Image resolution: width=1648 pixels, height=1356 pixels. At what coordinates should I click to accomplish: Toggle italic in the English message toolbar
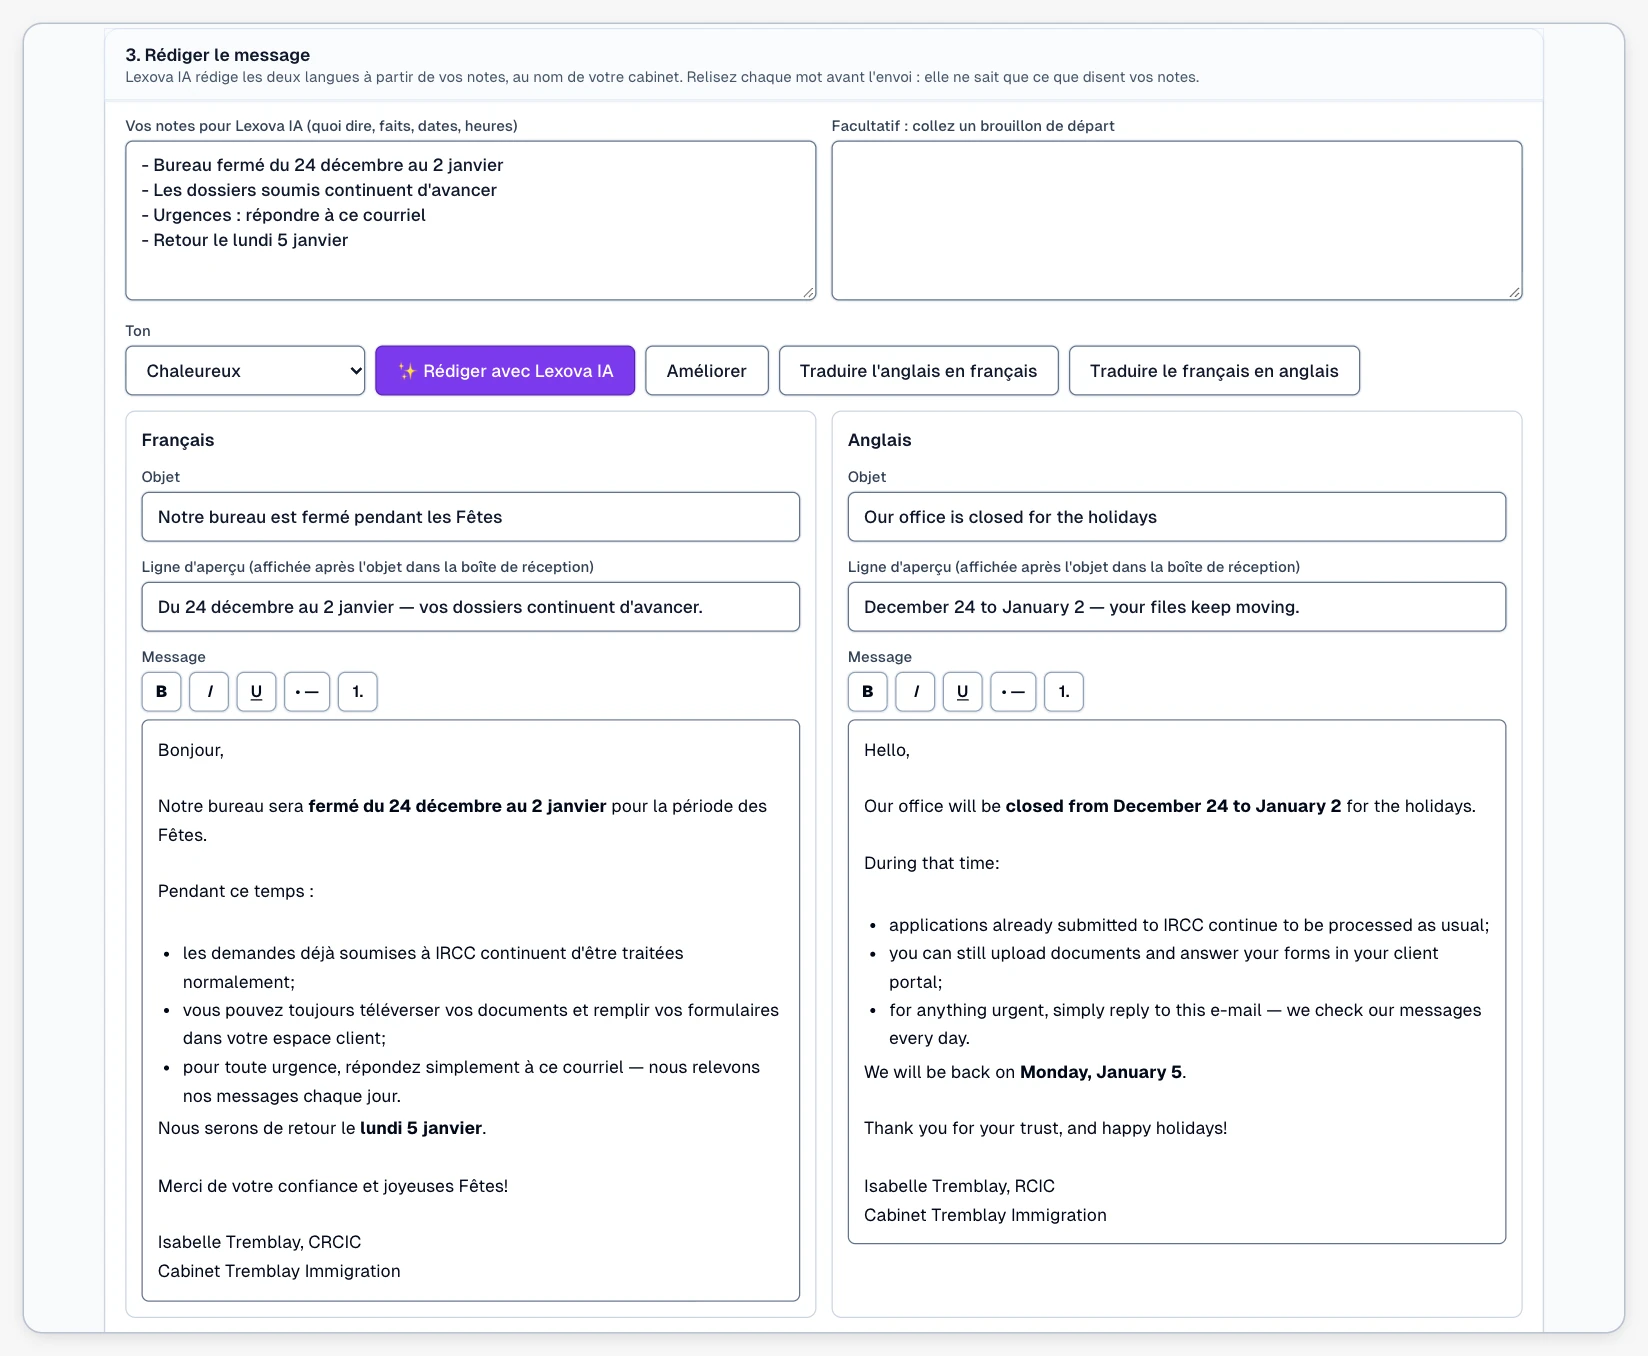point(915,691)
